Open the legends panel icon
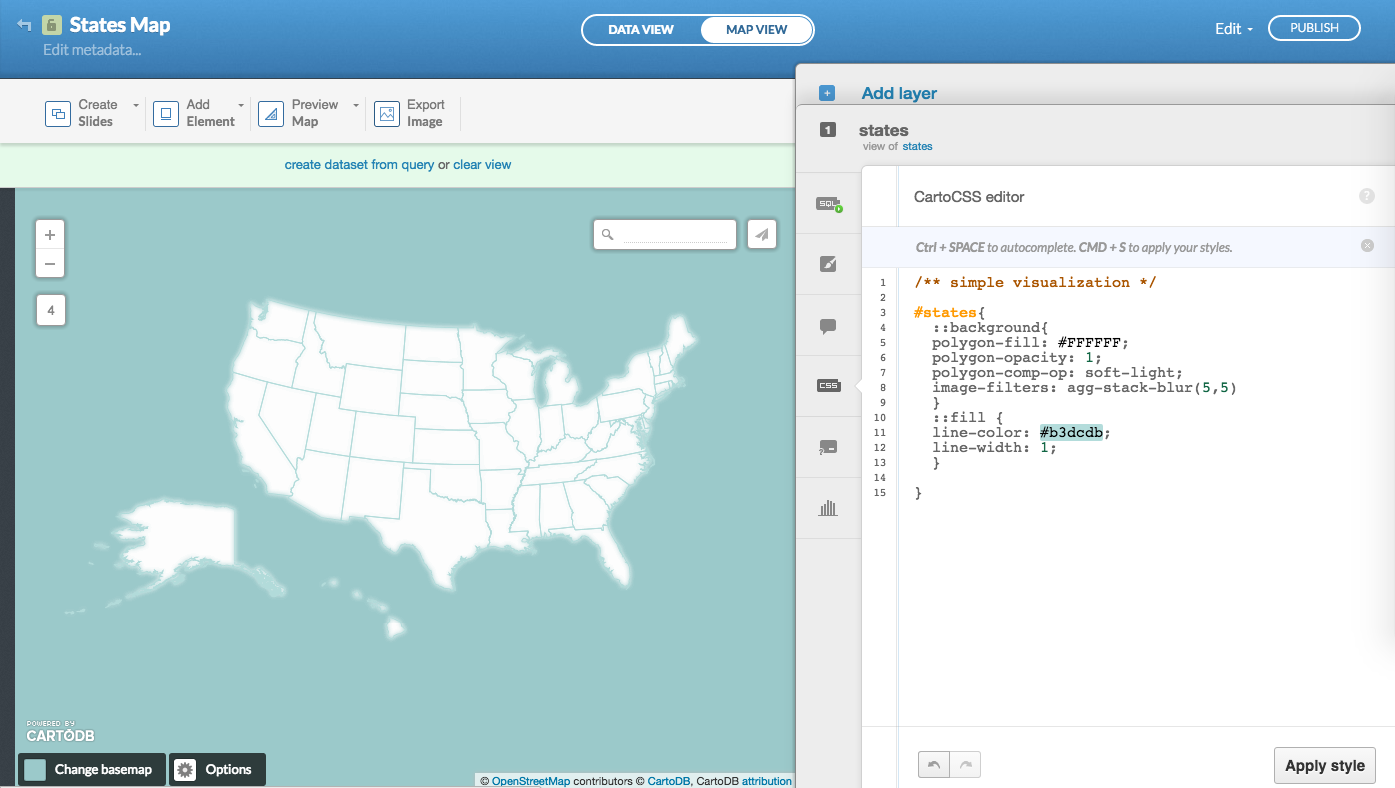1395x788 pixels. (x=828, y=447)
